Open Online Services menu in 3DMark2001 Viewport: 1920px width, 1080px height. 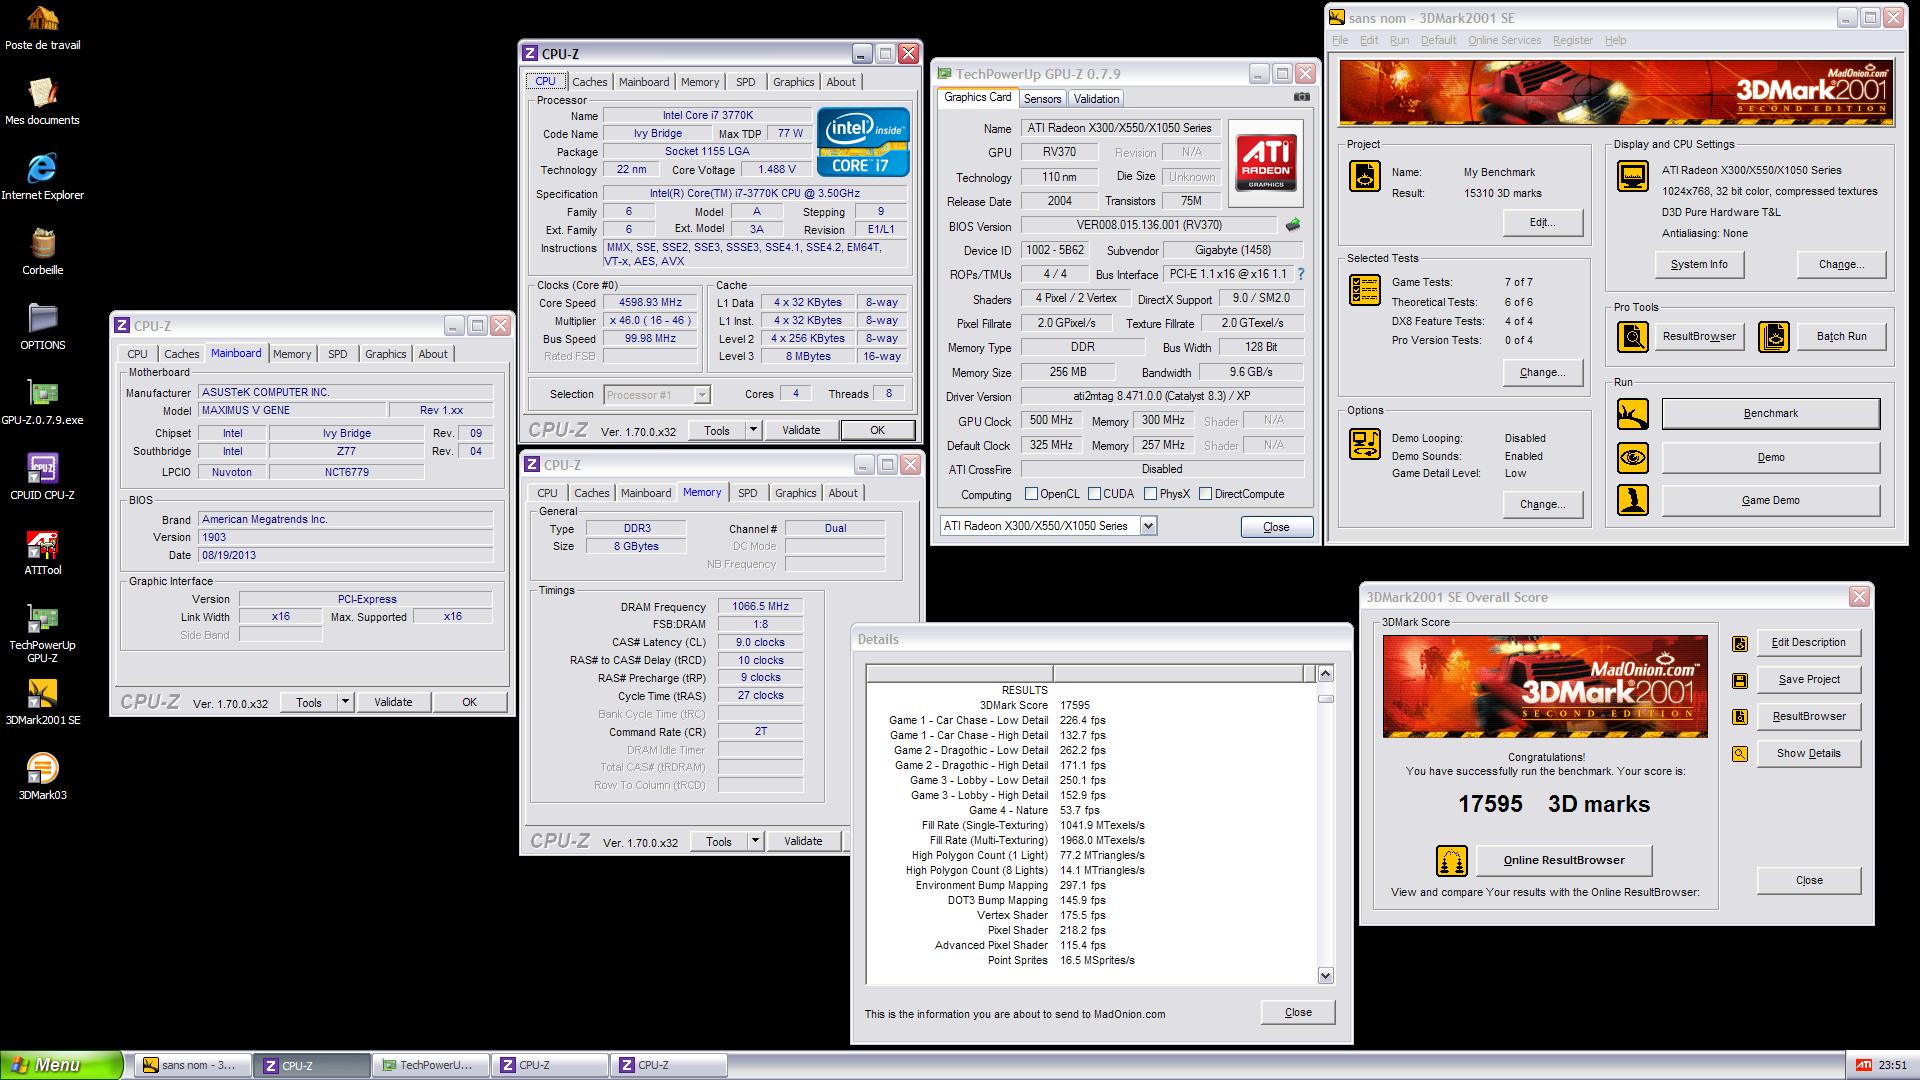click(1504, 40)
